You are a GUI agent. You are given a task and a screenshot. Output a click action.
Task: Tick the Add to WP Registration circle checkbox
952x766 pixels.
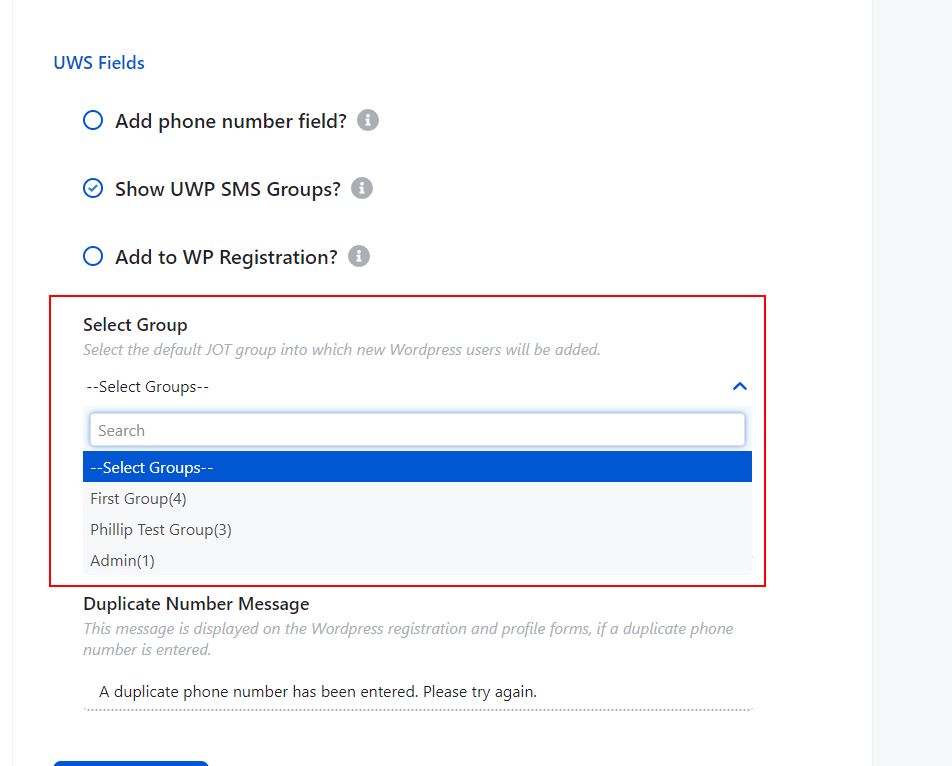click(93, 256)
